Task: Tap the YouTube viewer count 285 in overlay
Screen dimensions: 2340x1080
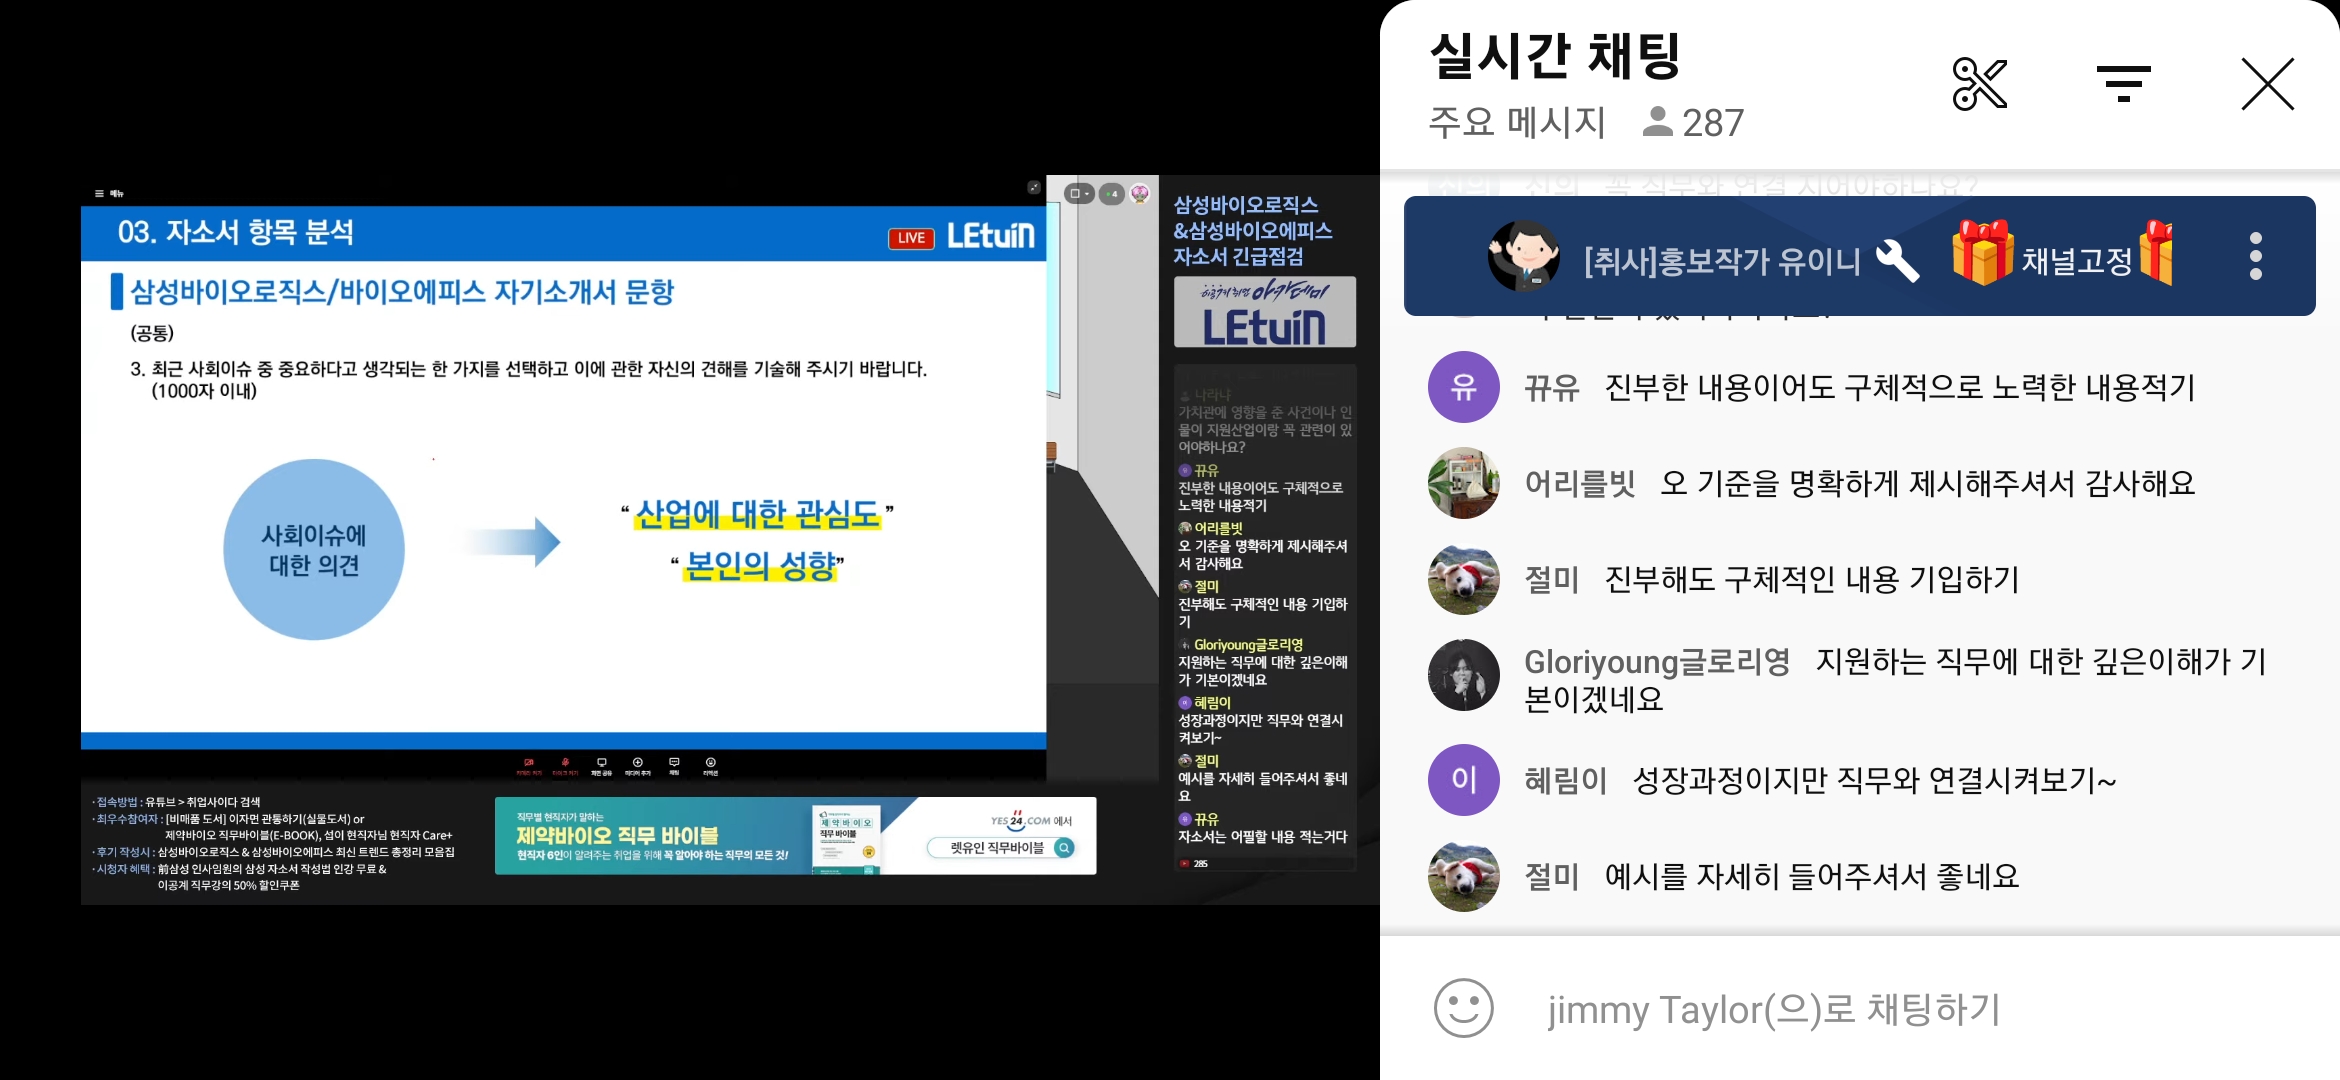Action: pos(1194,863)
